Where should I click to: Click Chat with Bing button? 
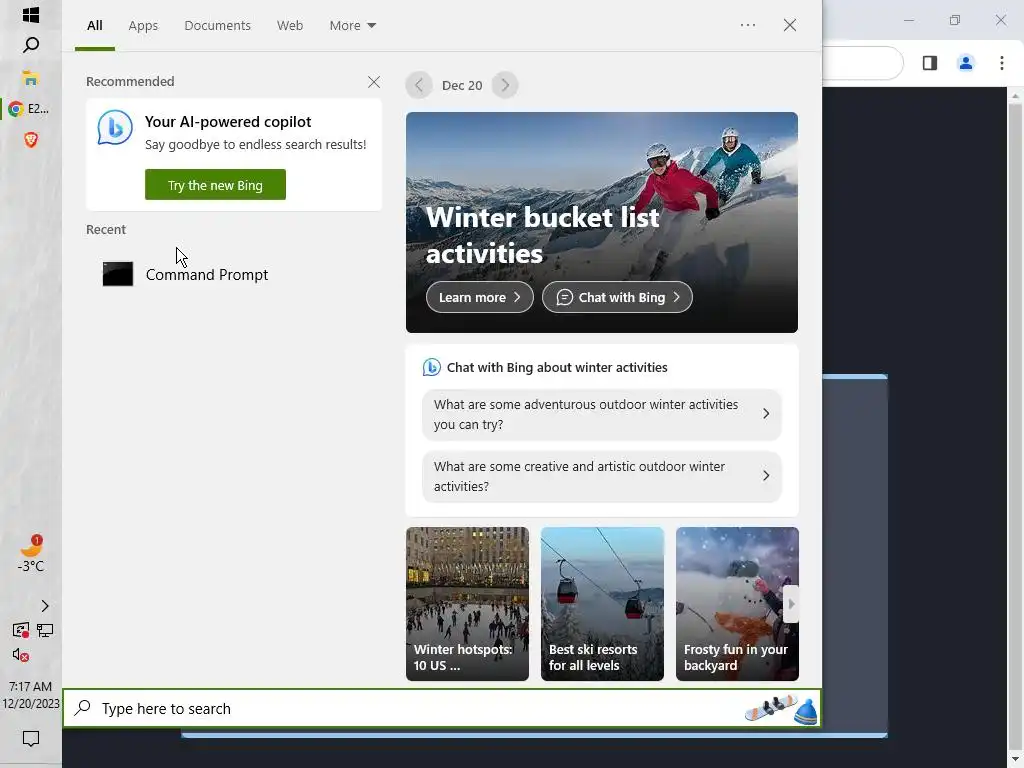point(617,297)
